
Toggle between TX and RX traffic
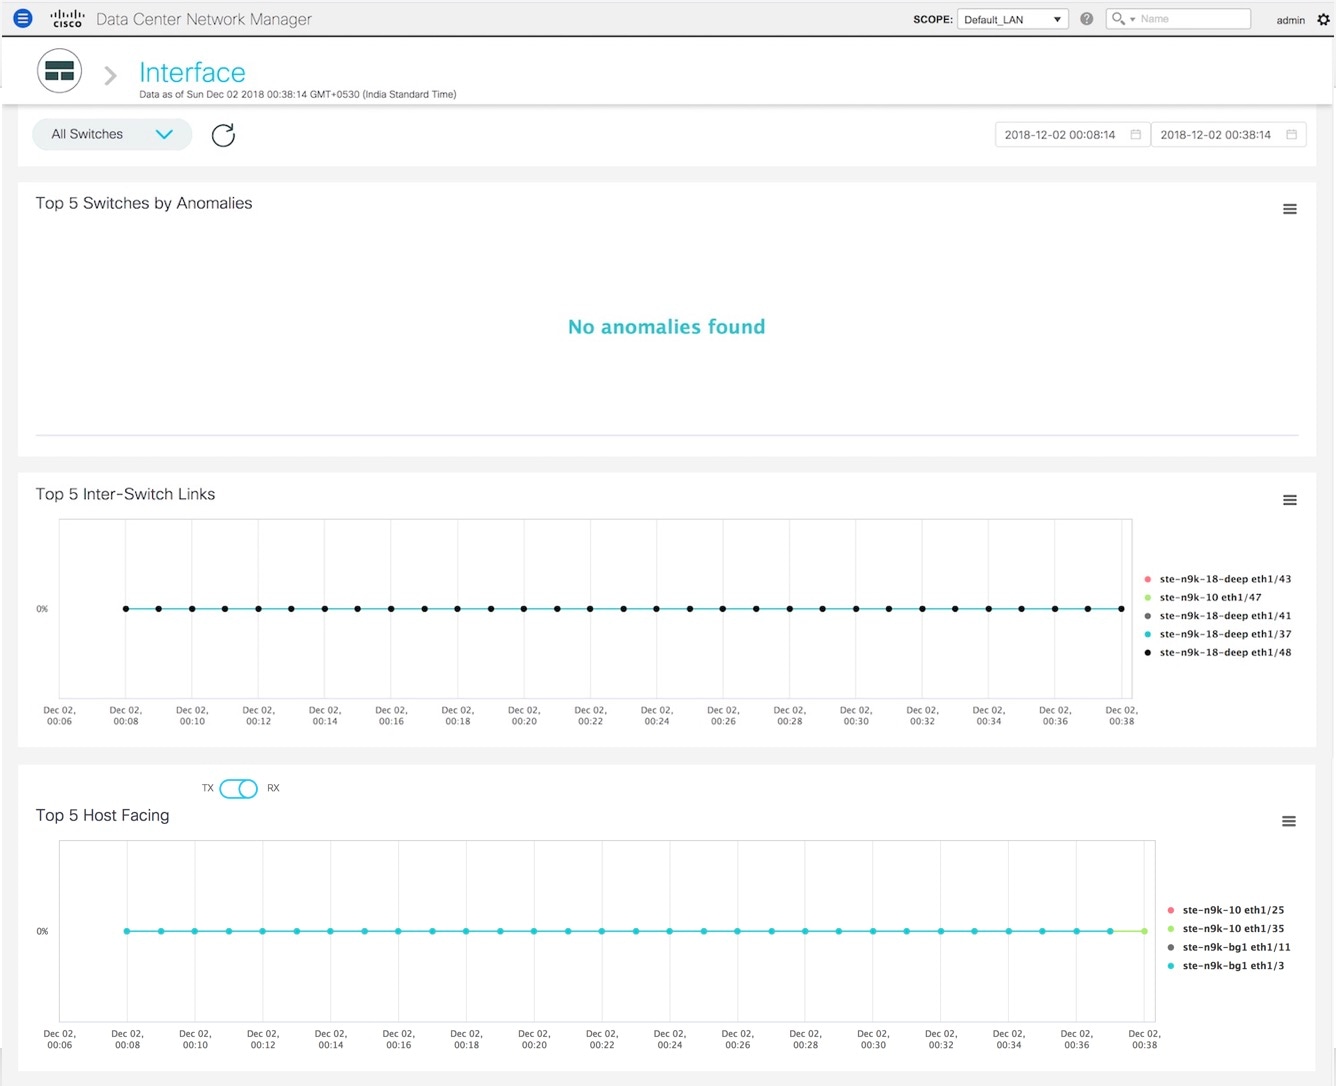pos(239,788)
